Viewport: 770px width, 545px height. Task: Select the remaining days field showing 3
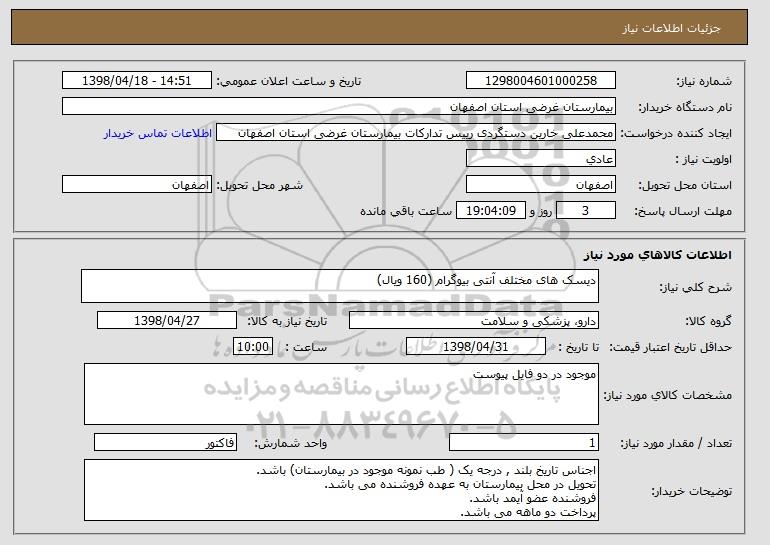[x=585, y=211]
